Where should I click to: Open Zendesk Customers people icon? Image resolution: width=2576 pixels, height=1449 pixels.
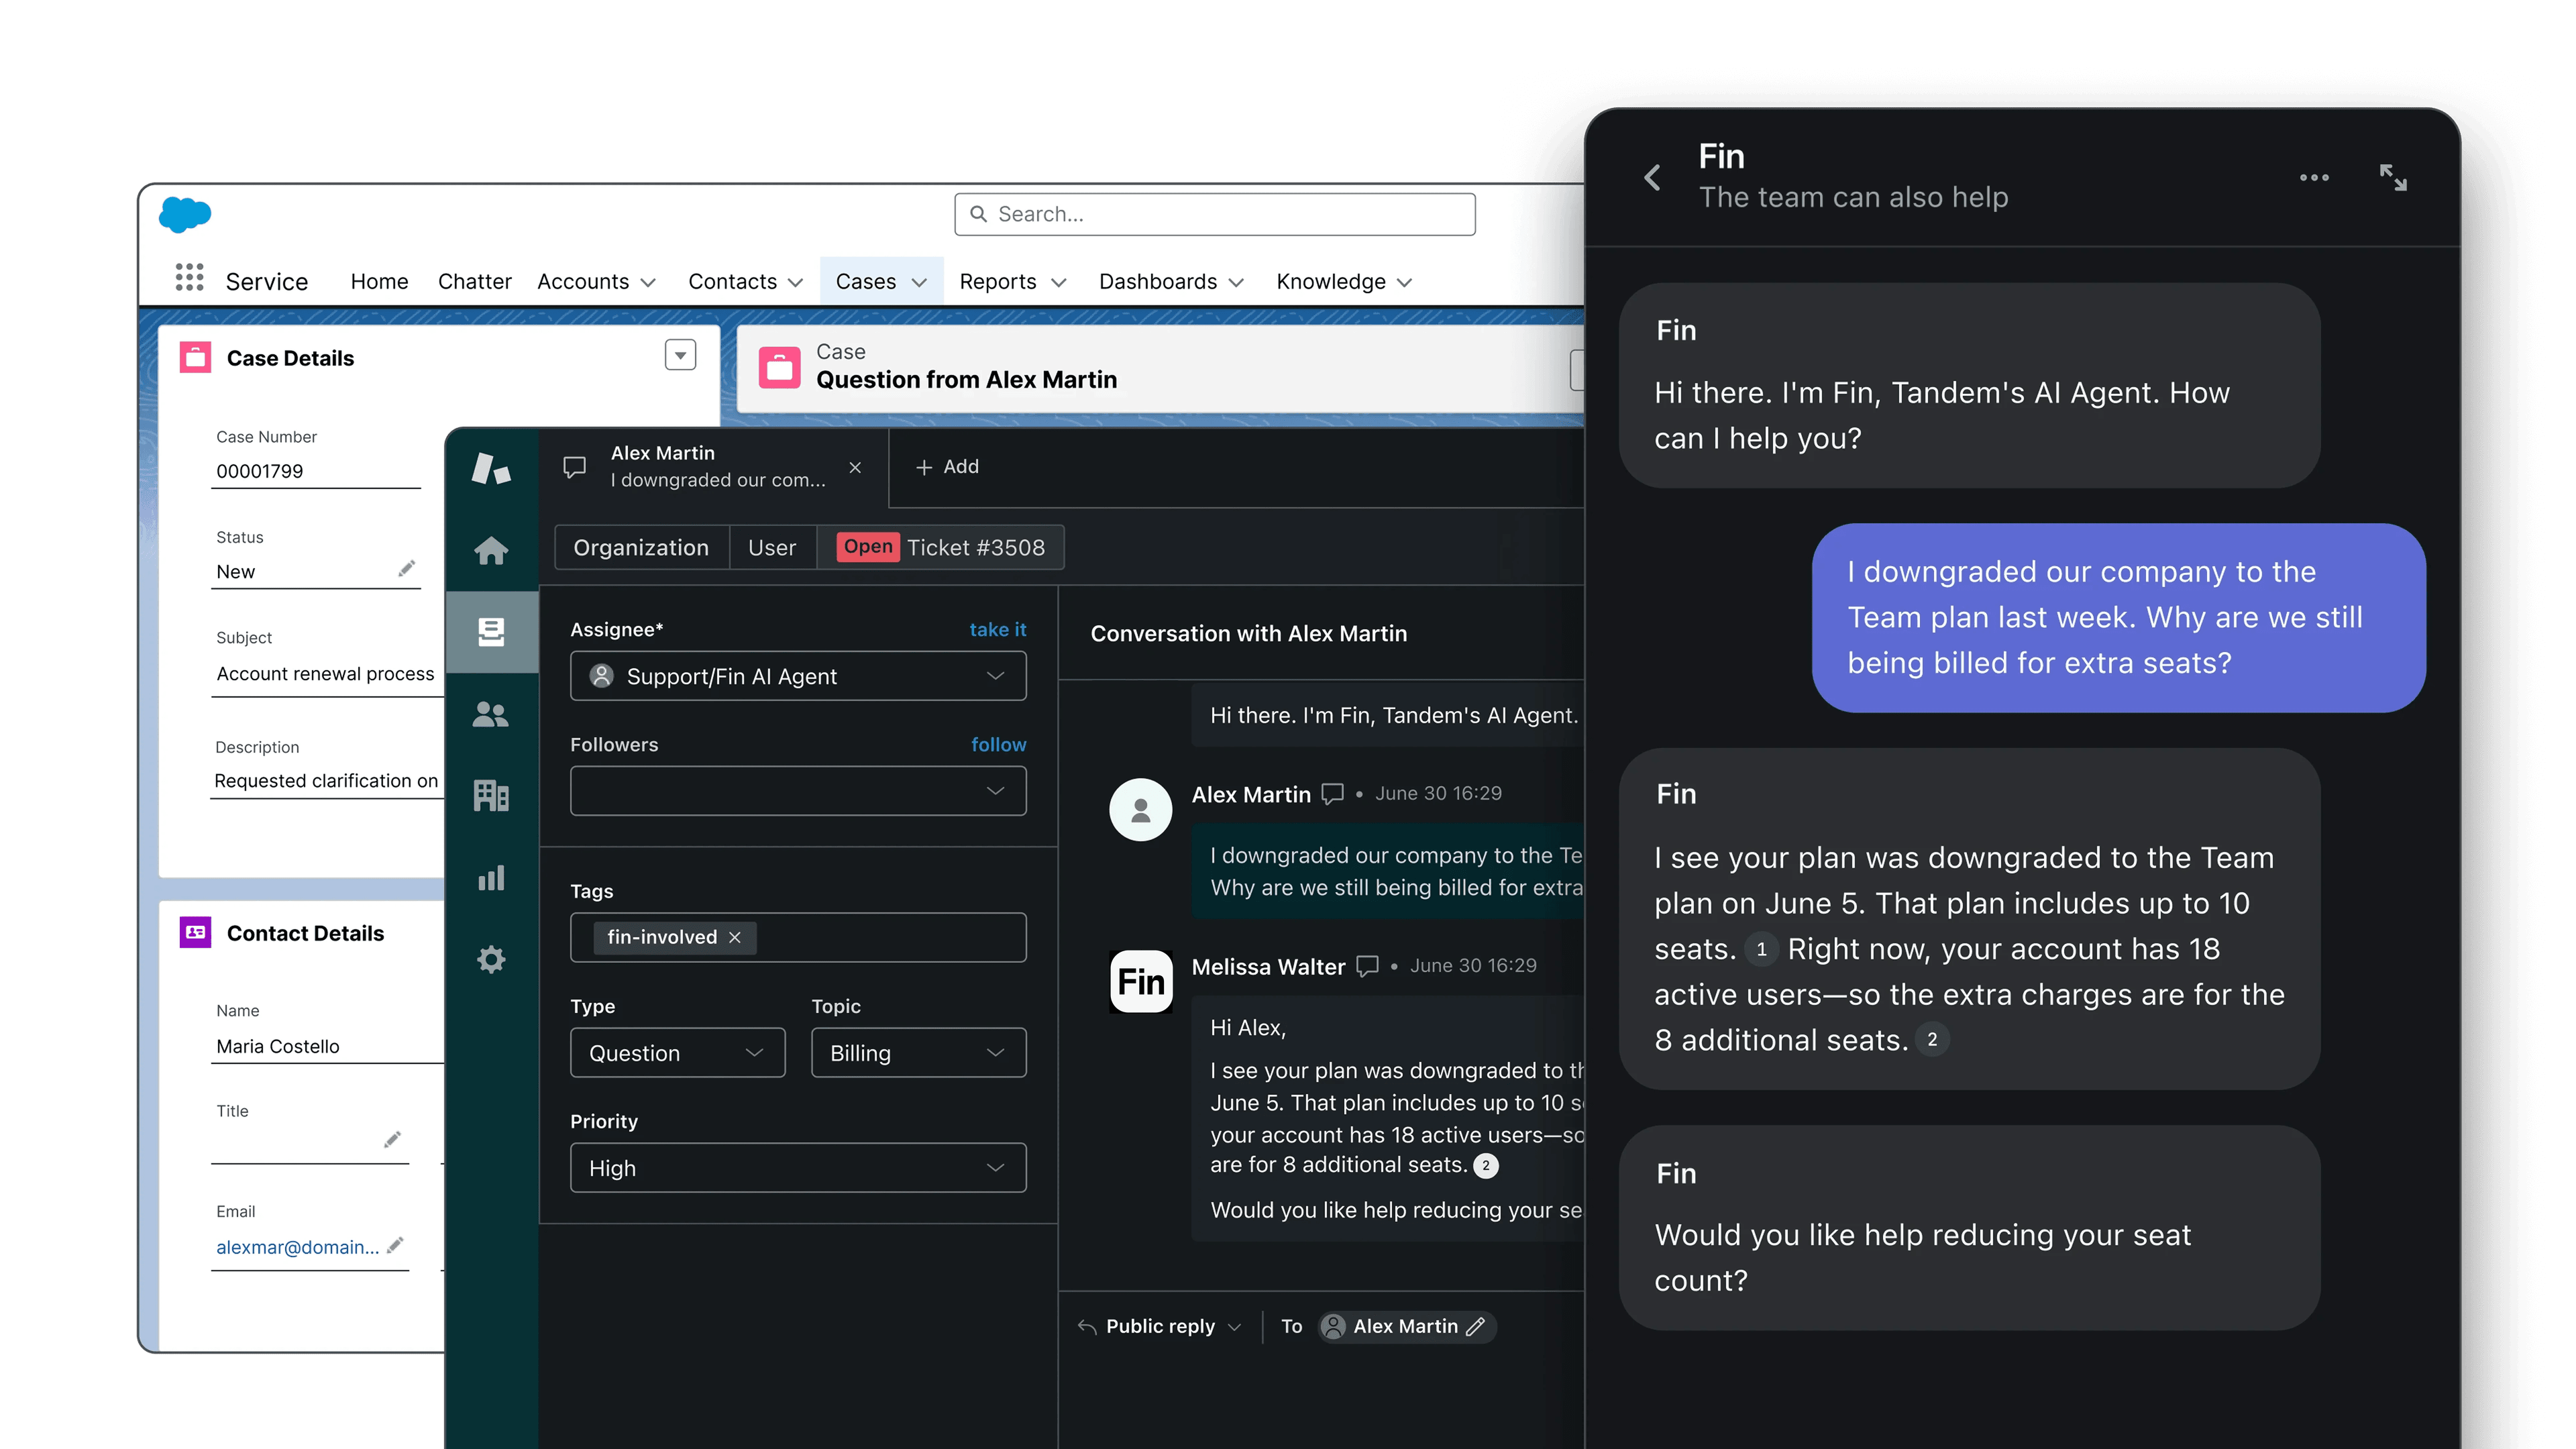point(491,714)
